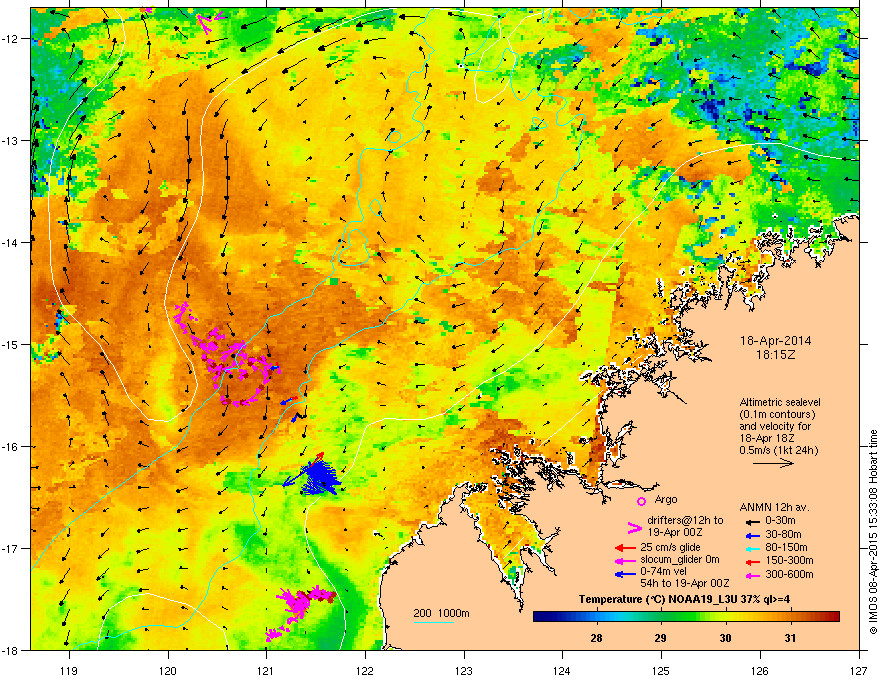Click the magenta Argo circle symbol in legend

[641, 501]
